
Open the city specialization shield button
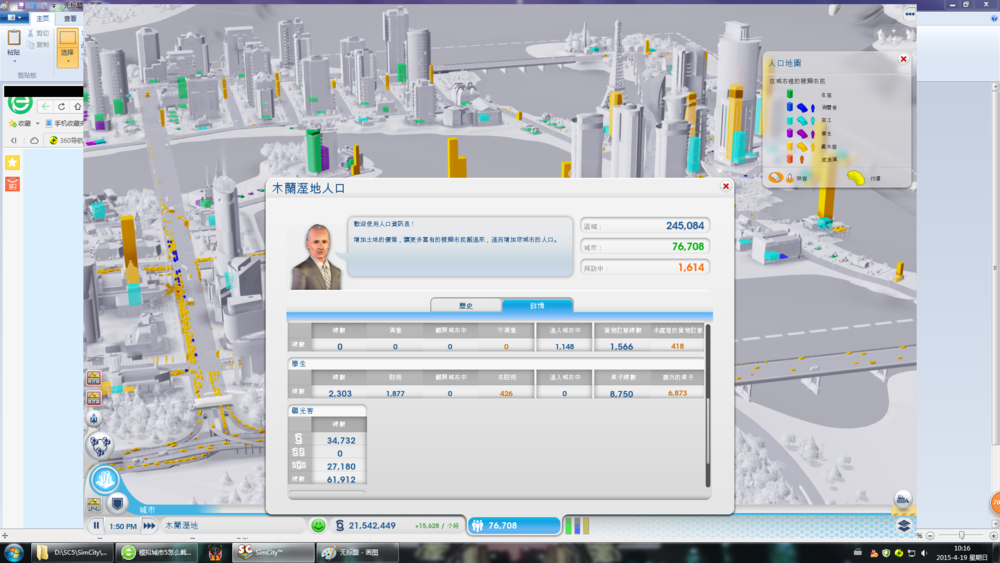pyautogui.click(x=117, y=504)
